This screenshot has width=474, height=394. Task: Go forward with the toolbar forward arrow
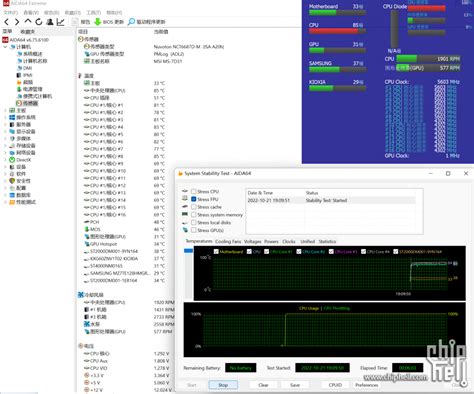click(x=17, y=22)
